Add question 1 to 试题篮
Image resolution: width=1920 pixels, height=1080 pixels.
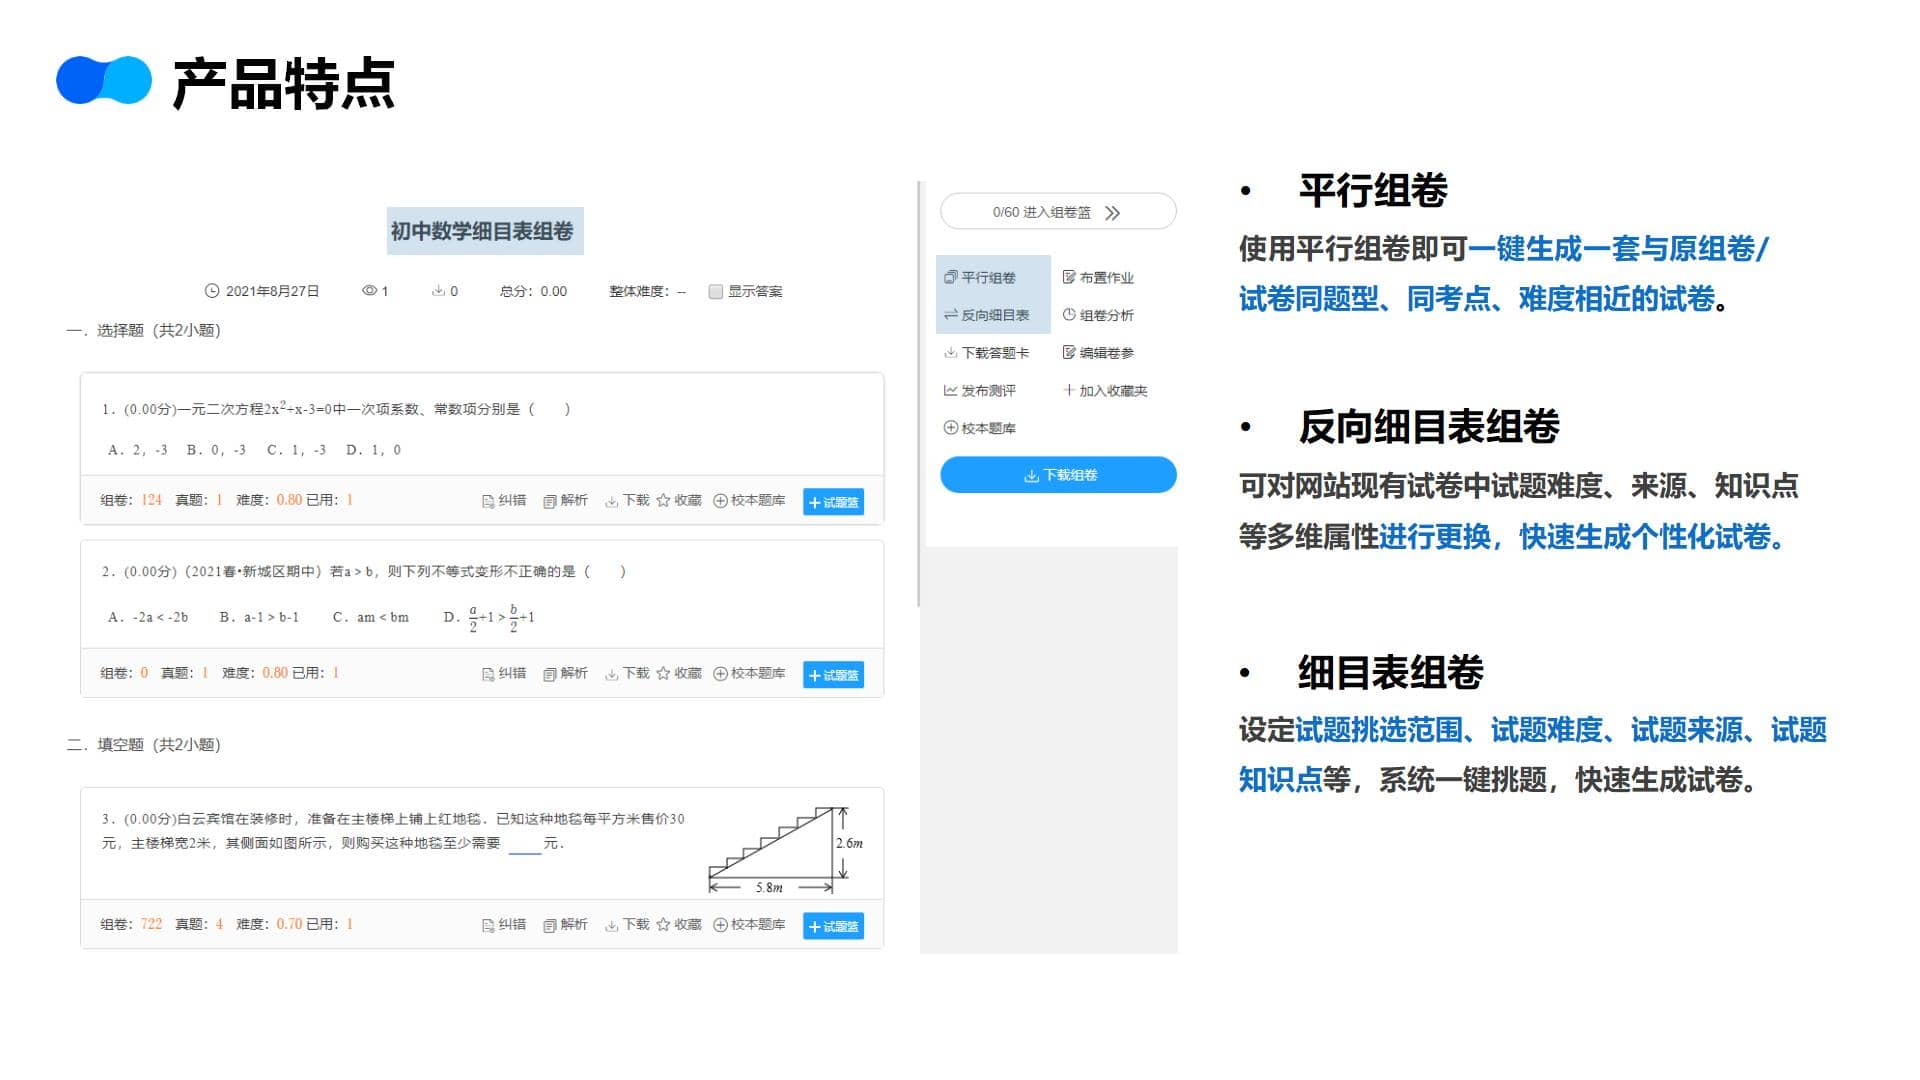coord(833,502)
